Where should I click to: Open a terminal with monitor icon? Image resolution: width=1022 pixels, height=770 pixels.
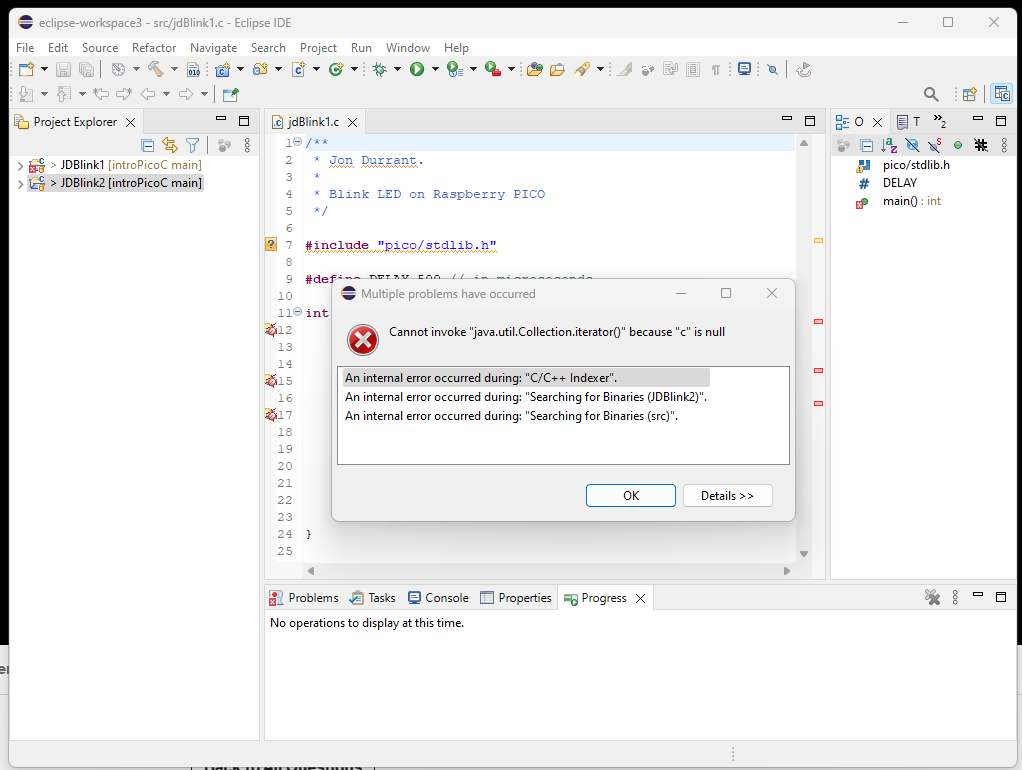(x=744, y=69)
